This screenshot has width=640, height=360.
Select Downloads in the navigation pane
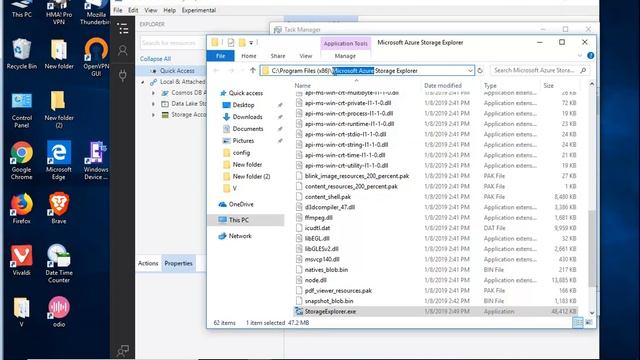(247, 117)
